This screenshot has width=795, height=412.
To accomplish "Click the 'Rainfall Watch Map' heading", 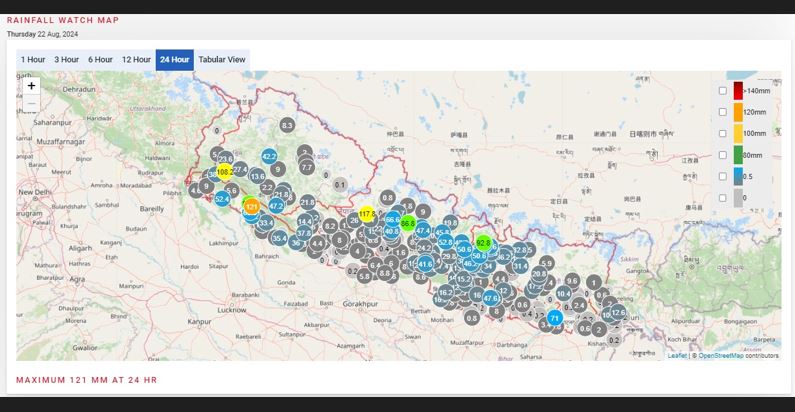I will pyautogui.click(x=63, y=20).
